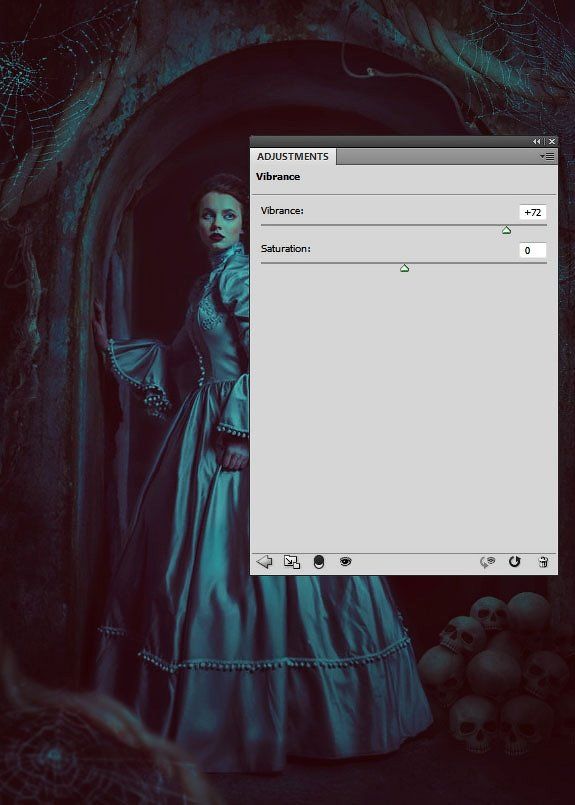Reset adjustment to defaults icon
The height and width of the screenshot is (805, 575).
[514, 562]
